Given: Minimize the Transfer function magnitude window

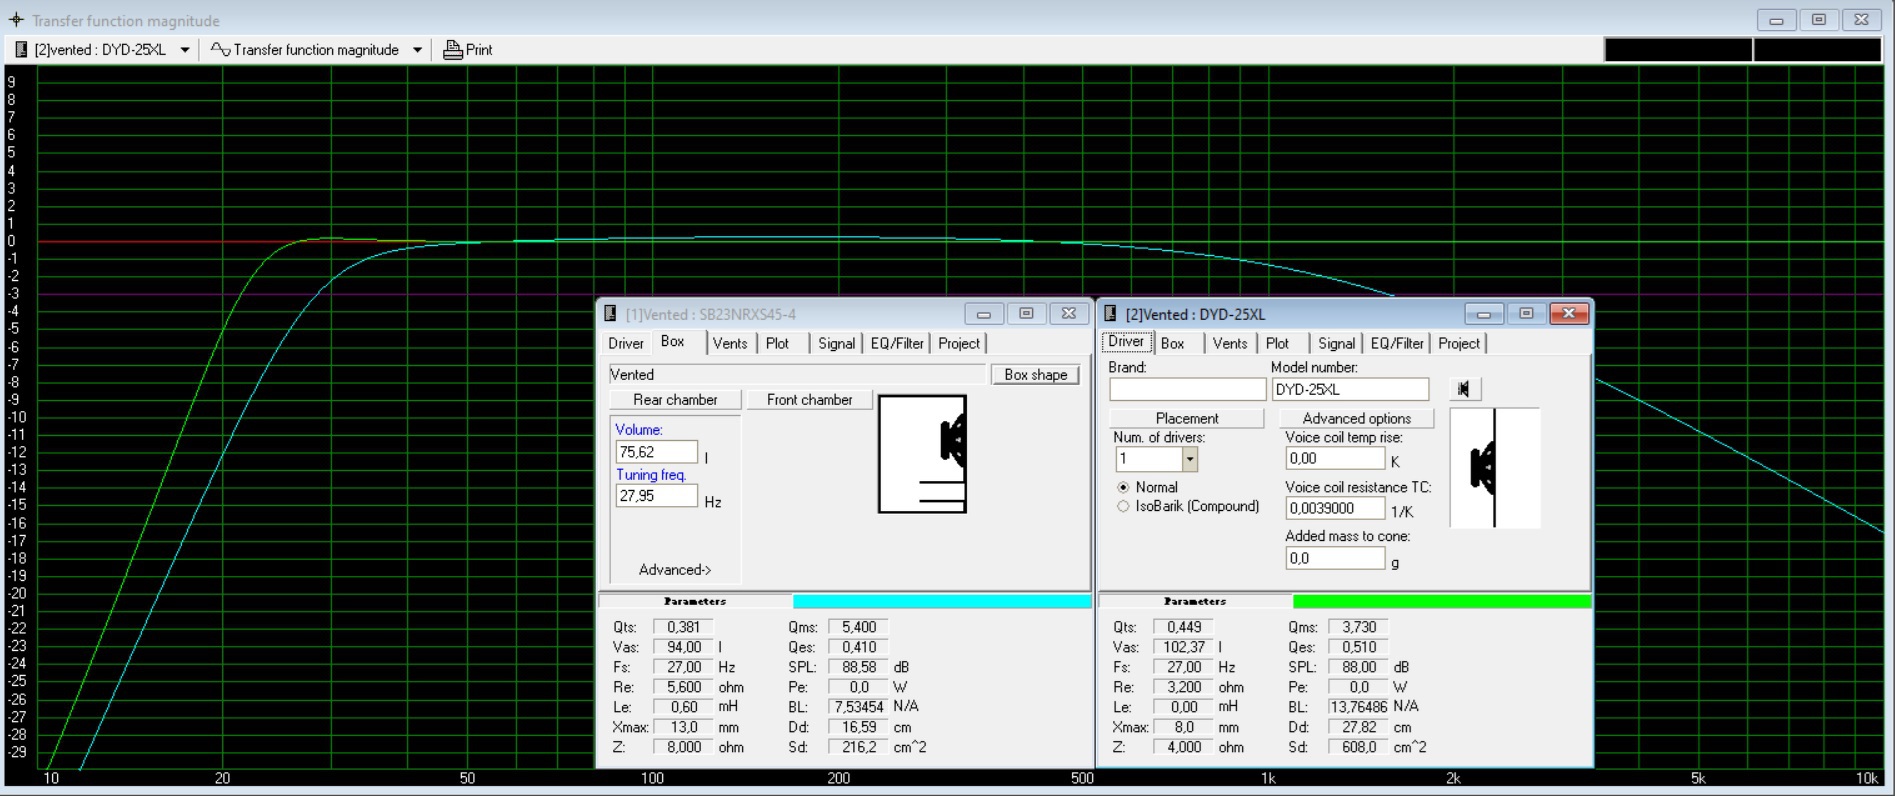Looking at the screenshot, I should click(x=1776, y=20).
